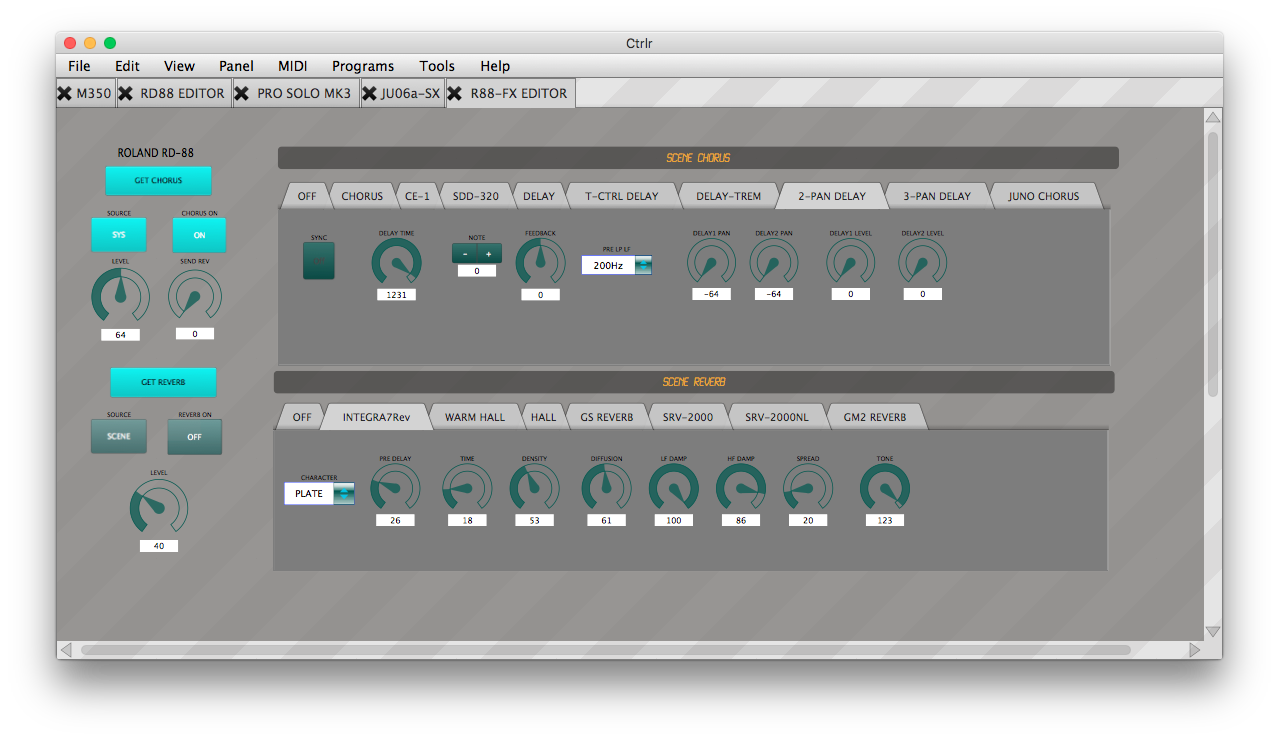Select the CHORUS effect tab
Image resolution: width=1279 pixels, height=740 pixels.
coord(362,196)
